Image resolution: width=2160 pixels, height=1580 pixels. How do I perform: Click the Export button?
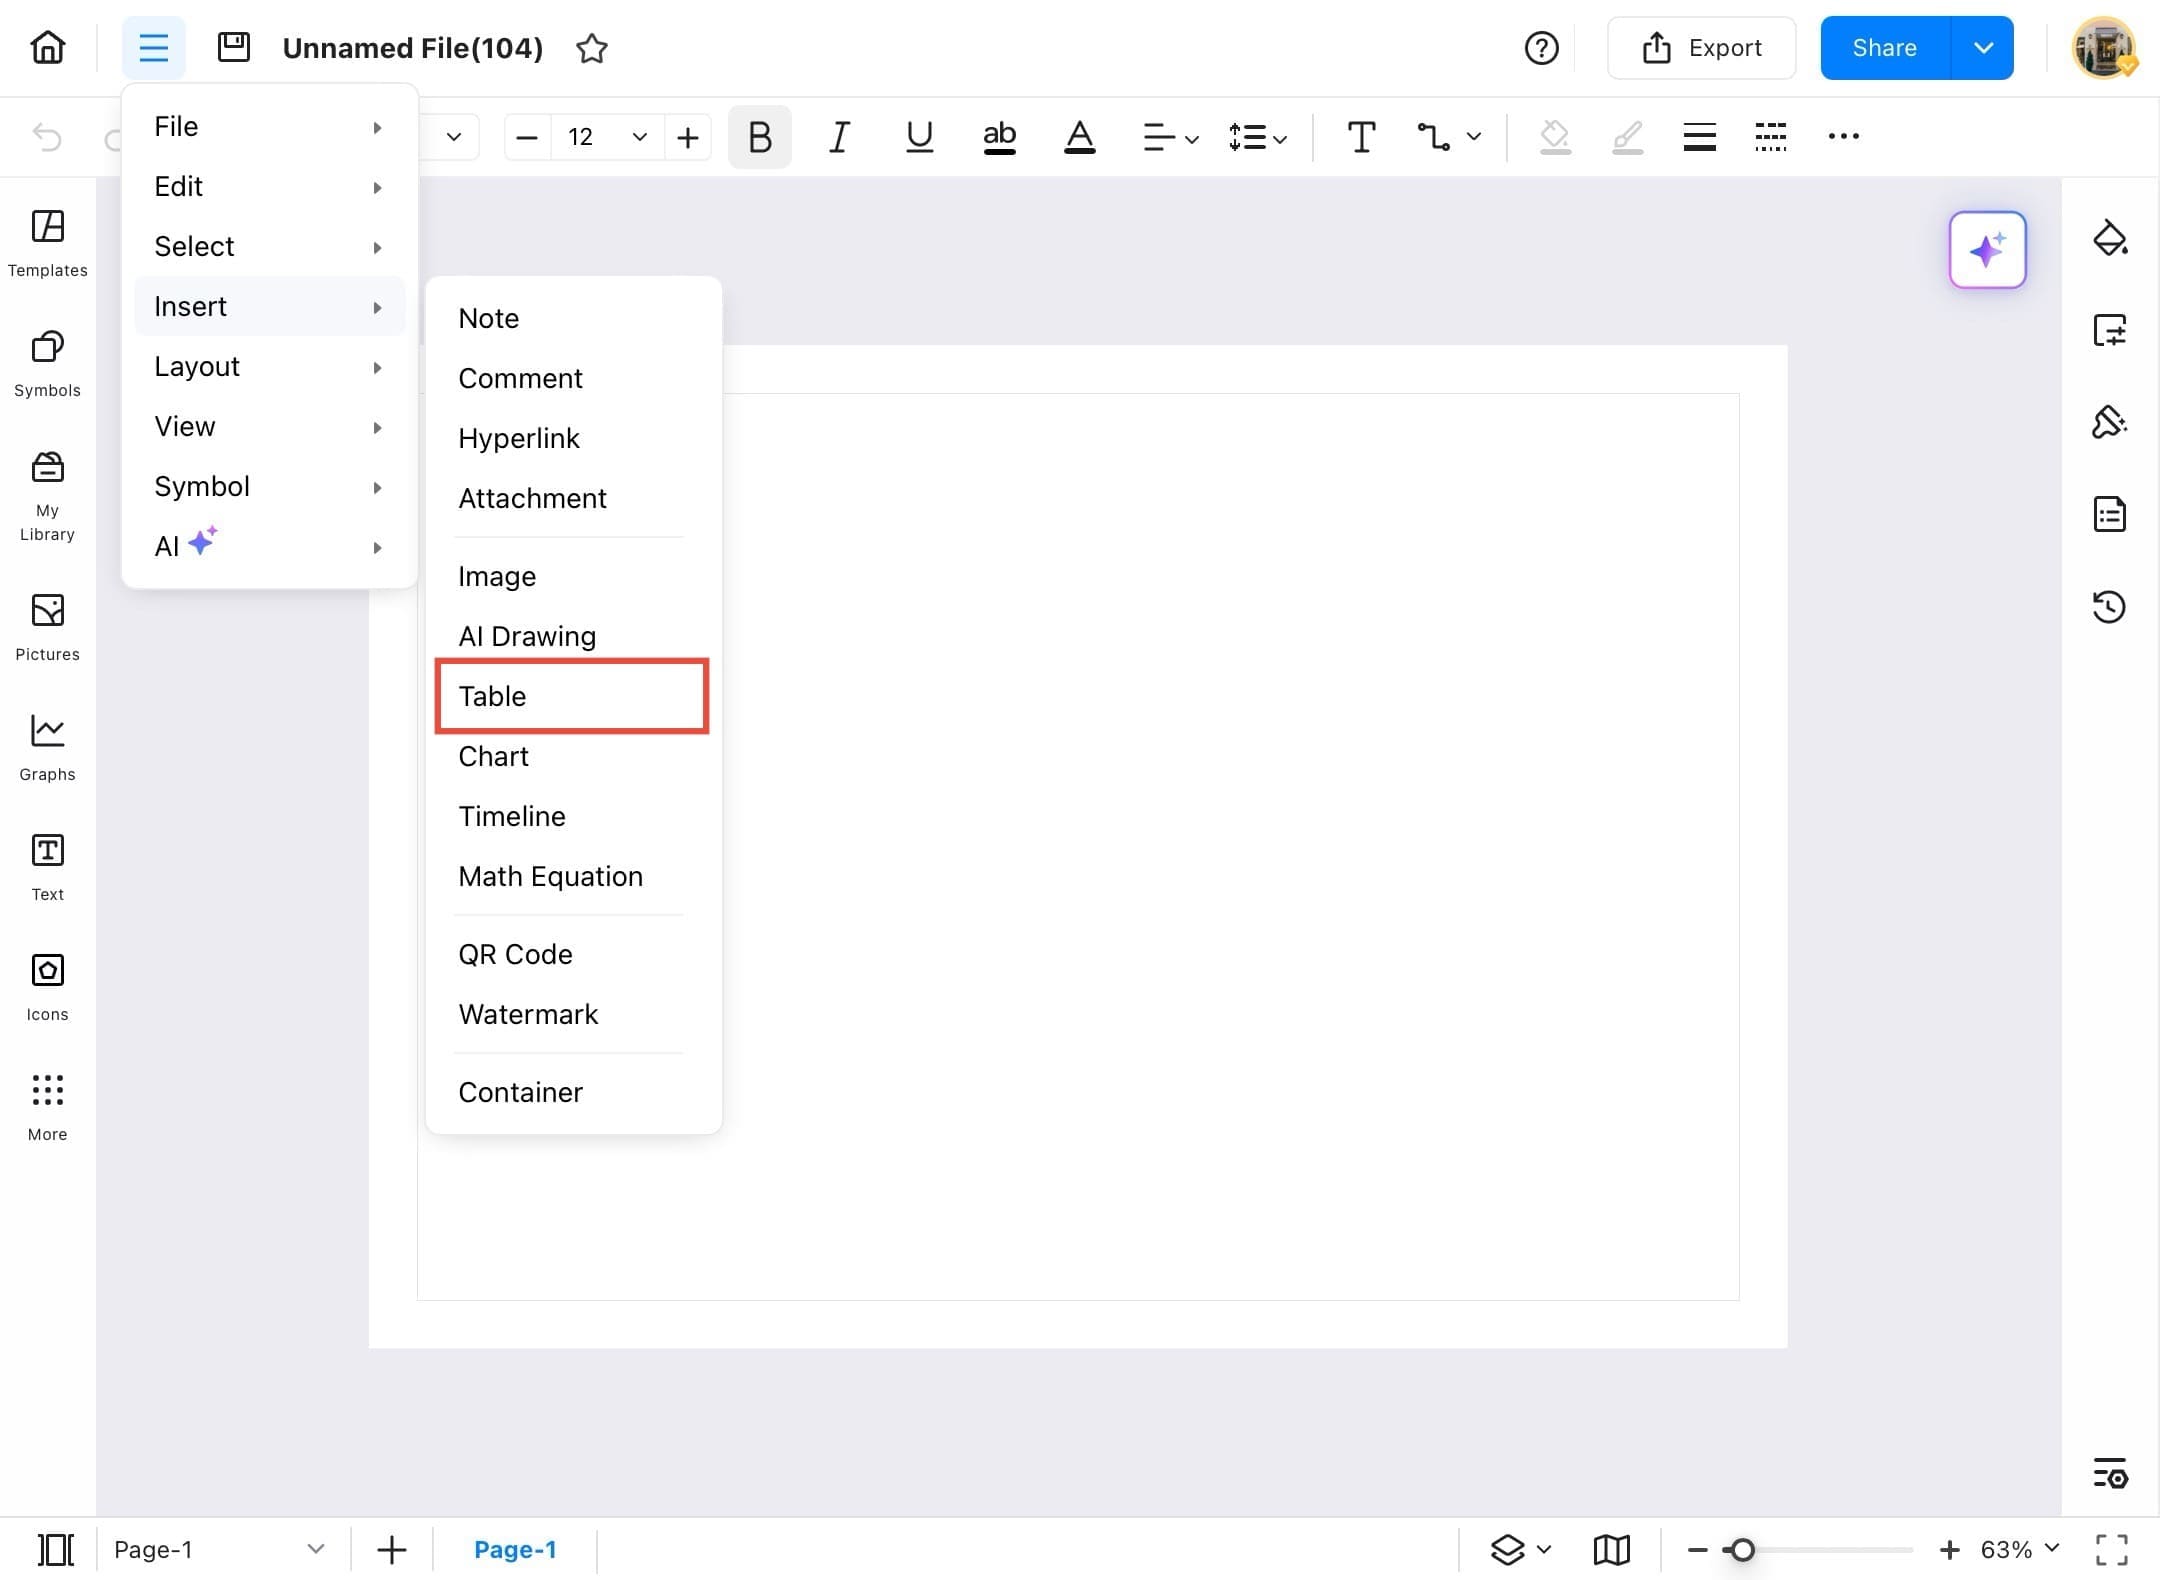(x=1702, y=47)
